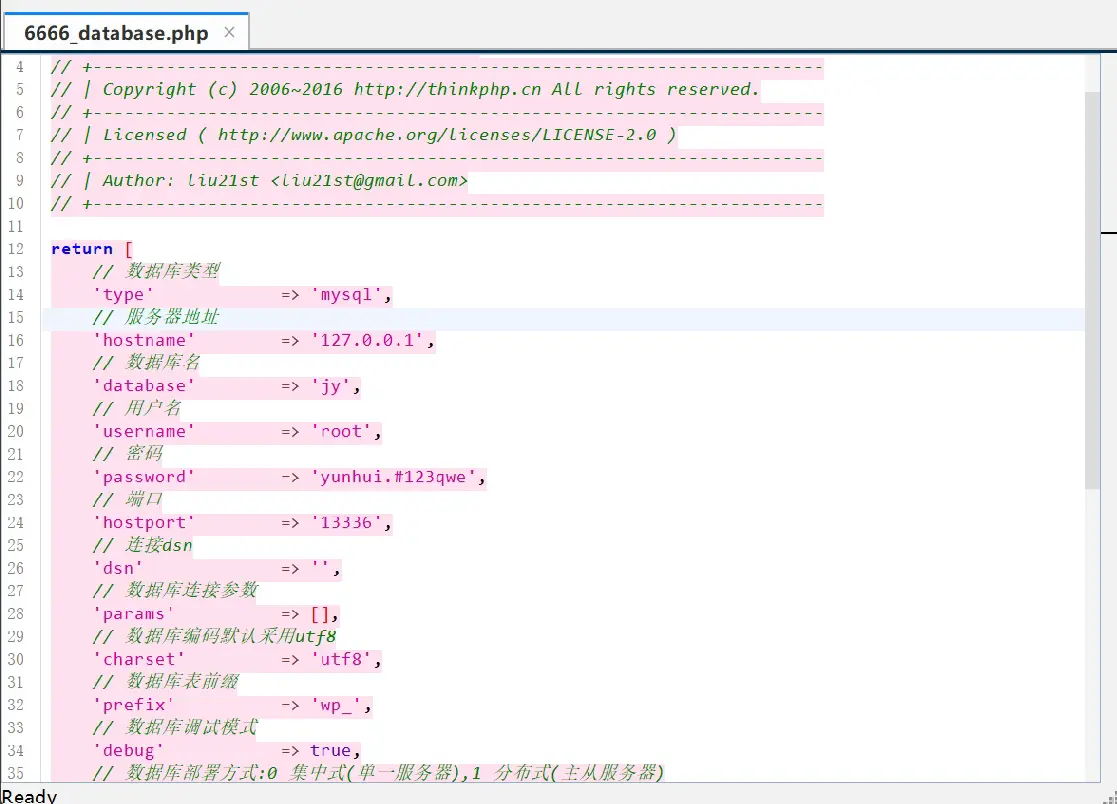Click the 'prefix' key on line 32
The width and height of the screenshot is (1117, 804).
click(x=133, y=705)
